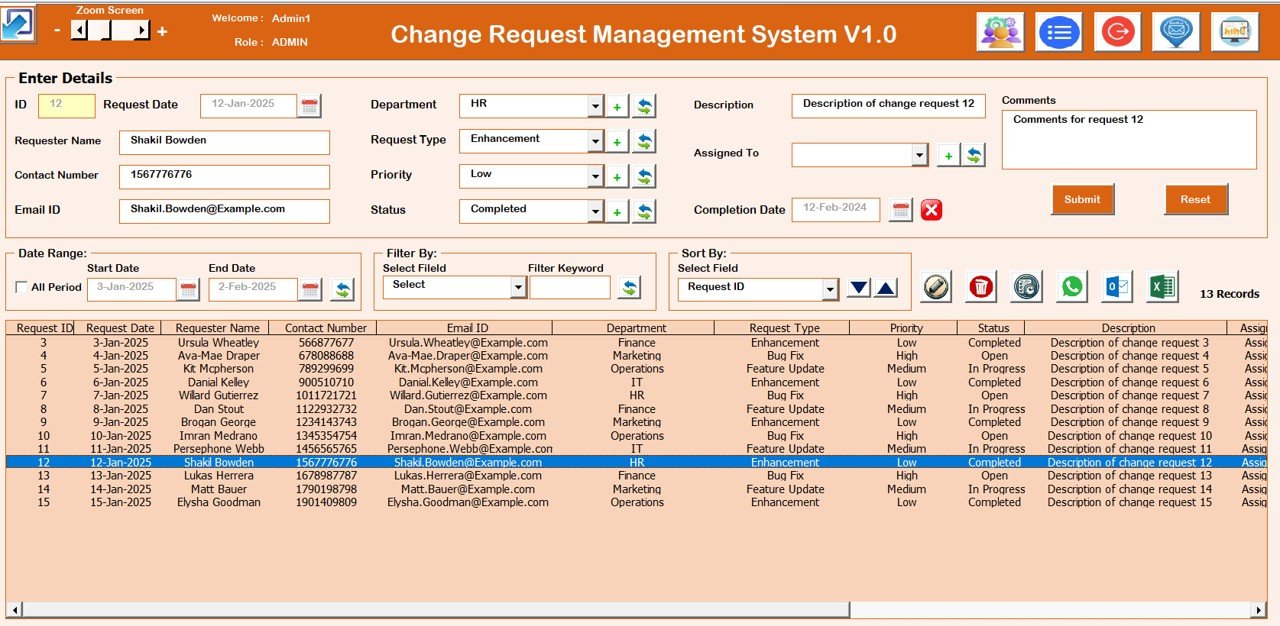Open the user management icon in header
The height and width of the screenshot is (626, 1280).
(x=1000, y=32)
